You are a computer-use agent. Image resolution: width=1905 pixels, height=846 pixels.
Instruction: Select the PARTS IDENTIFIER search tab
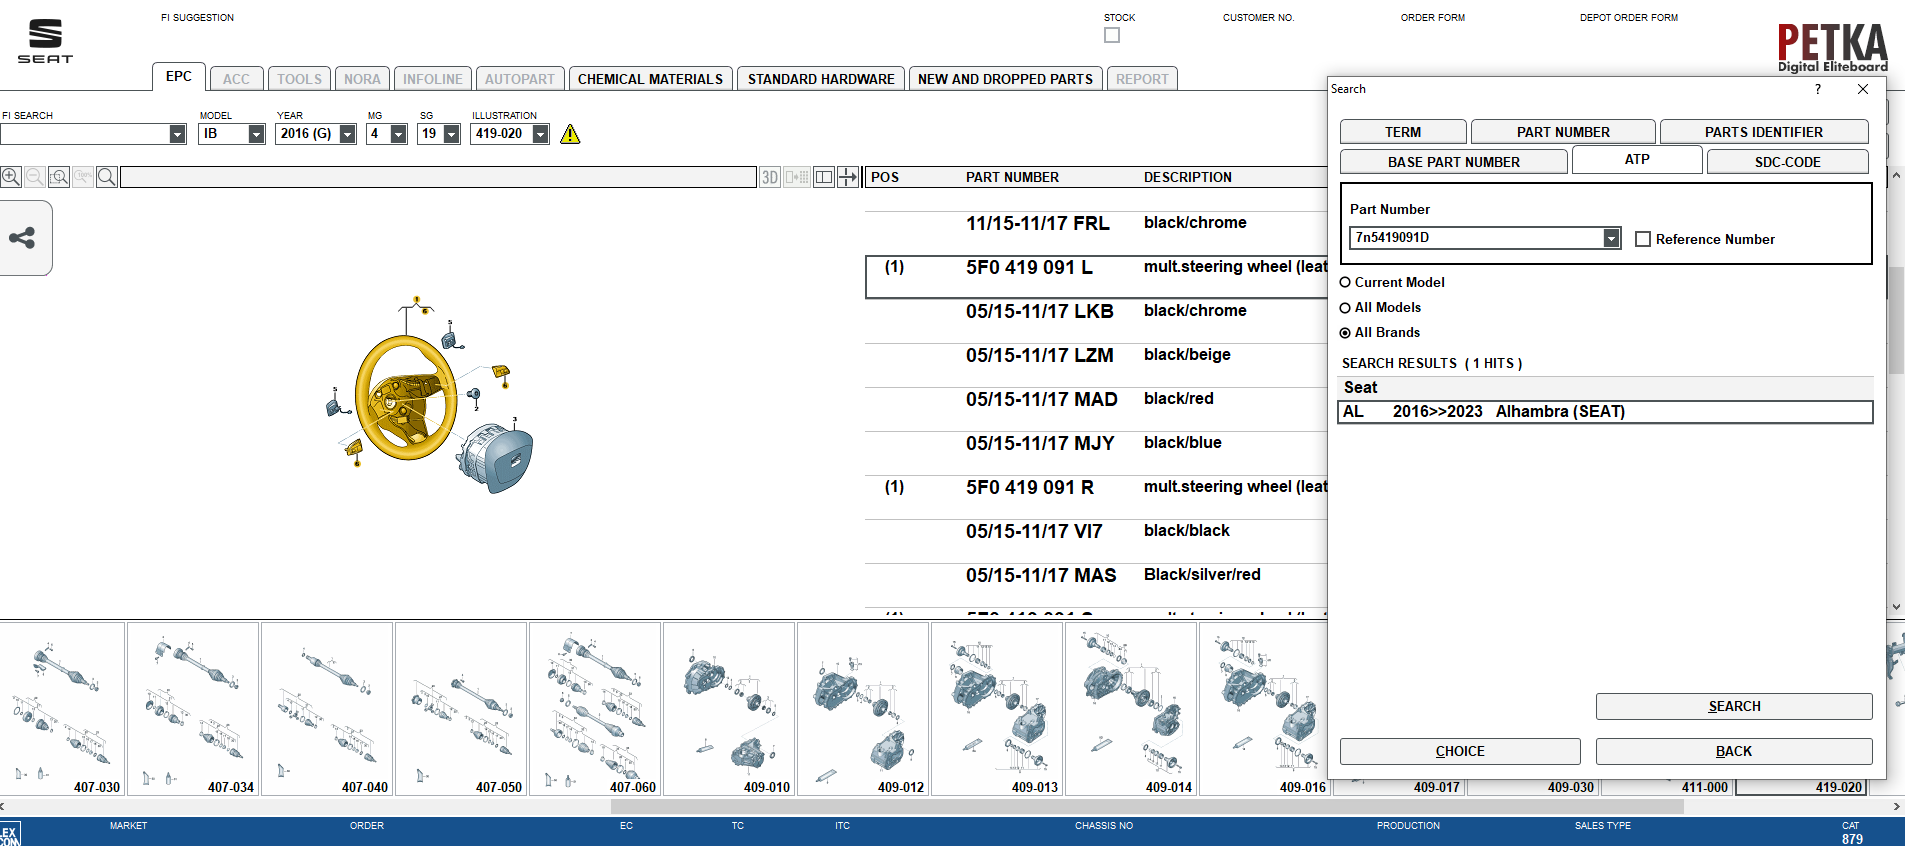pos(1764,132)
